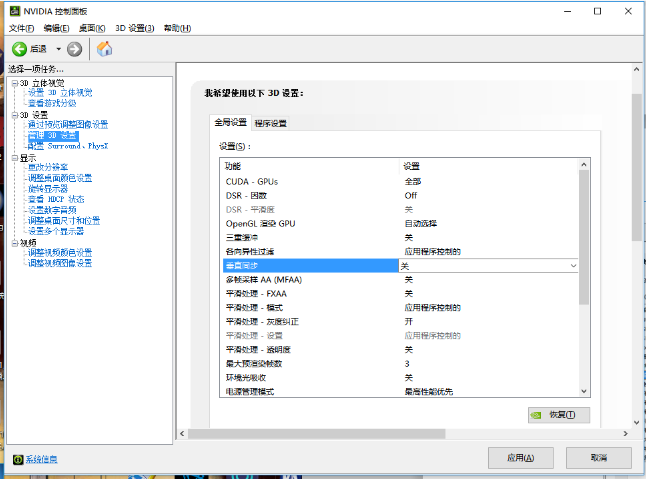The image size is (646, 479).
Task: Click the settings list scroll-down arrow
Action: (x=584, y=391)
